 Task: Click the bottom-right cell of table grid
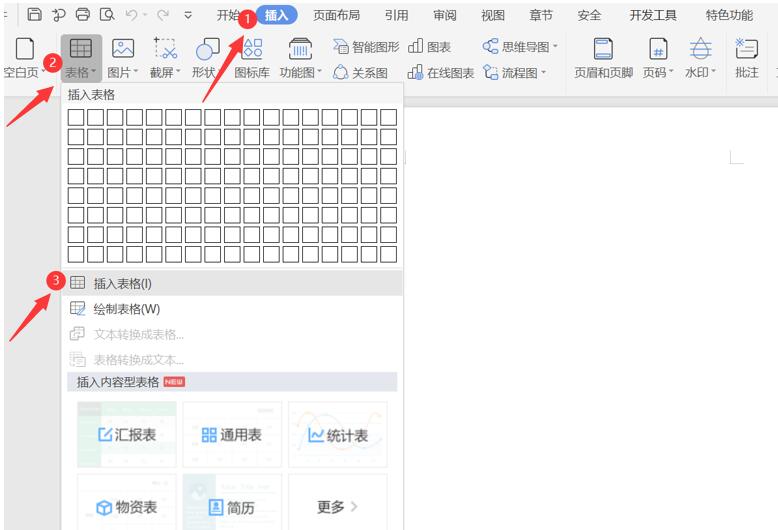click(389, 254)
